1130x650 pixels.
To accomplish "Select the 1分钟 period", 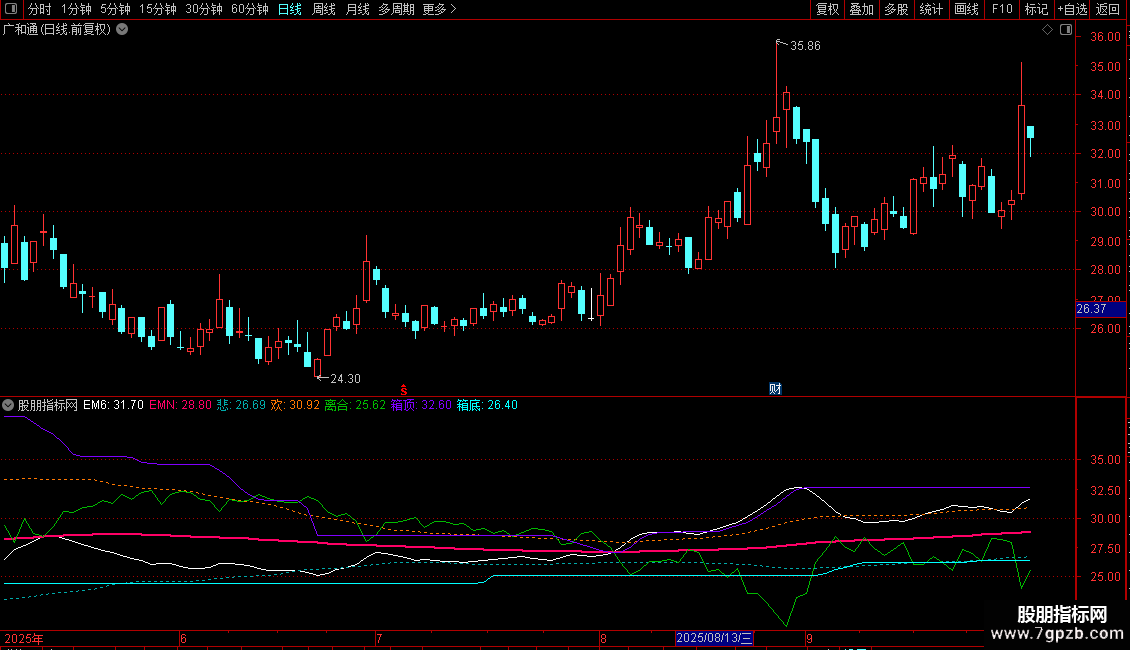I will (x=76, y=9).
